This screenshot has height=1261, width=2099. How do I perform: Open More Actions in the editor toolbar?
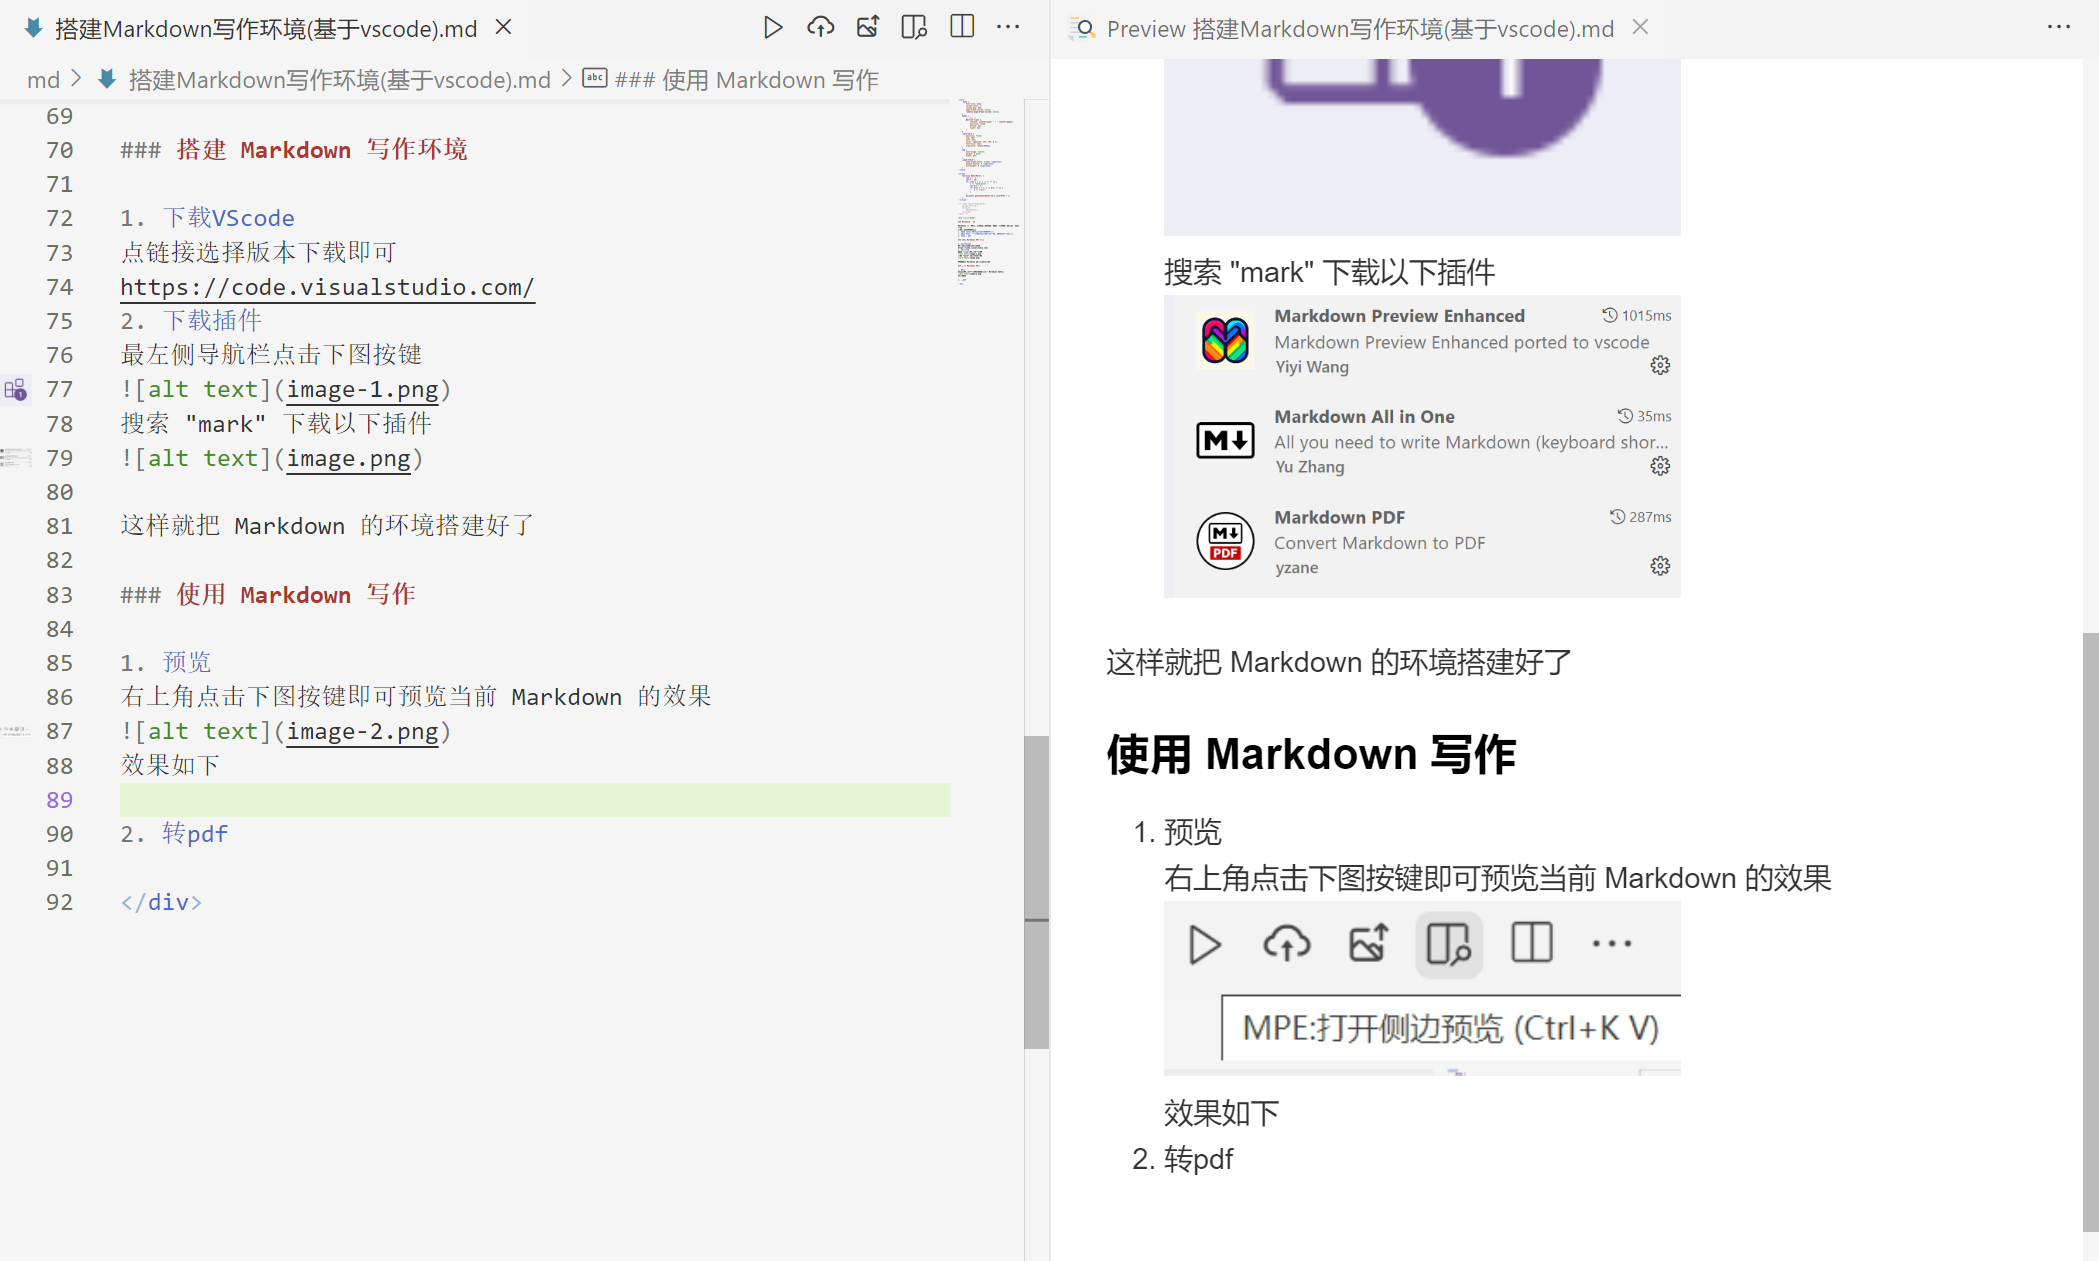pos(1008,27)
